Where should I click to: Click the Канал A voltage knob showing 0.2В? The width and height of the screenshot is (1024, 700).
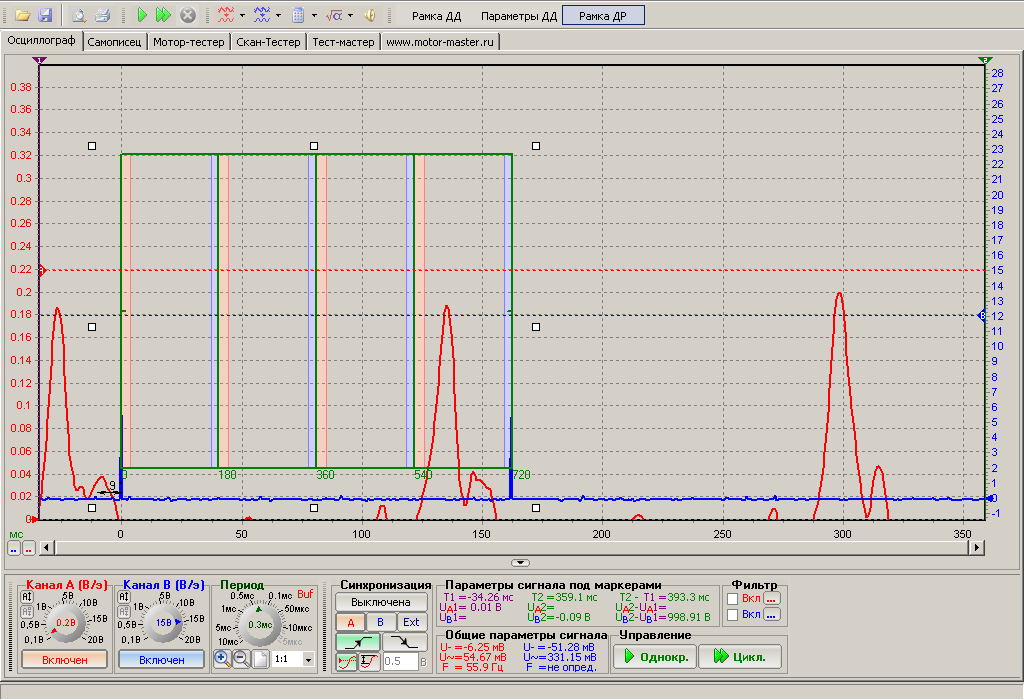65,623
